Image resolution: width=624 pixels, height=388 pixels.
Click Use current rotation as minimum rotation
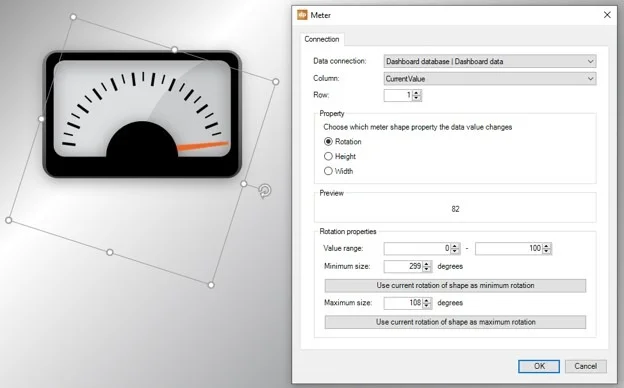pos(455,285)
